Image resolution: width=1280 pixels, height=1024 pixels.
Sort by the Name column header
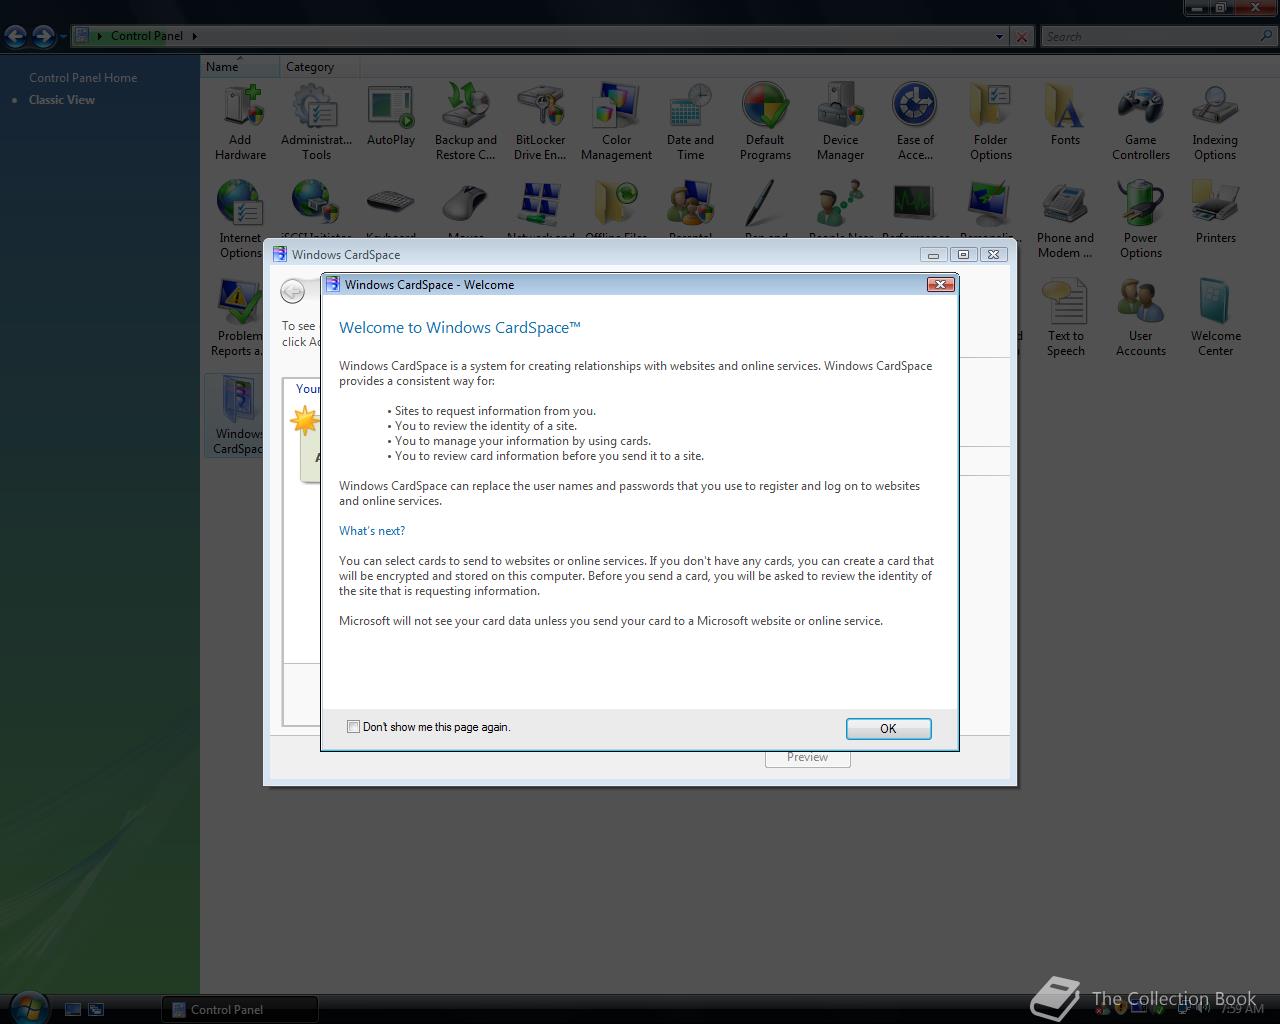(240, 67)
